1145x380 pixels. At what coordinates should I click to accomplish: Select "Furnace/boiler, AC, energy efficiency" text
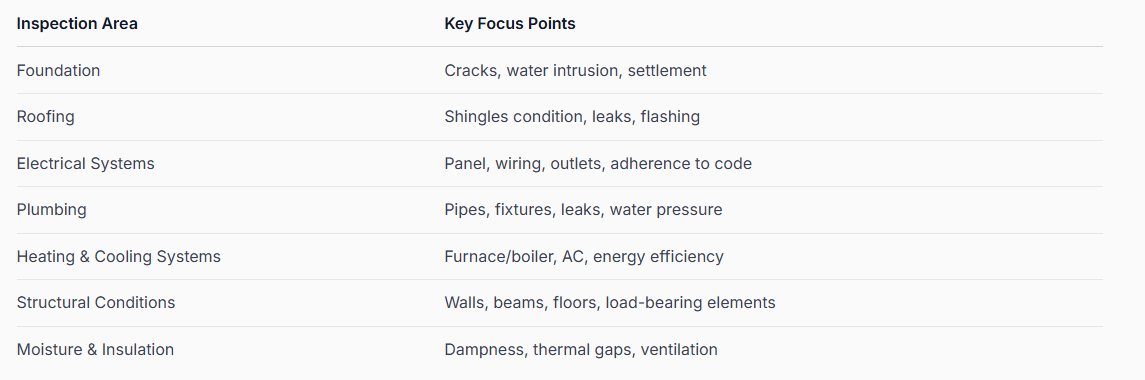583,256
